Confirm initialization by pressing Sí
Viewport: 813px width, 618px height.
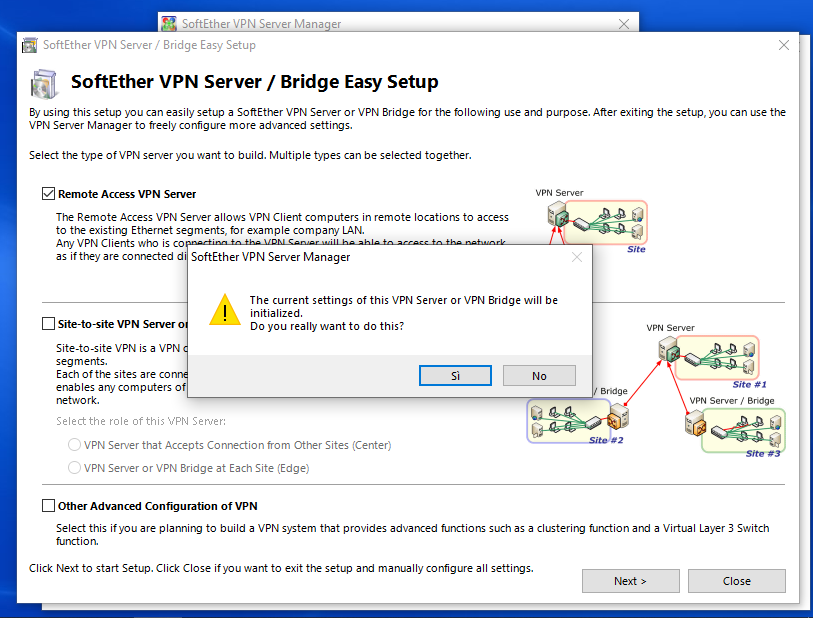(x=455, y=376)
